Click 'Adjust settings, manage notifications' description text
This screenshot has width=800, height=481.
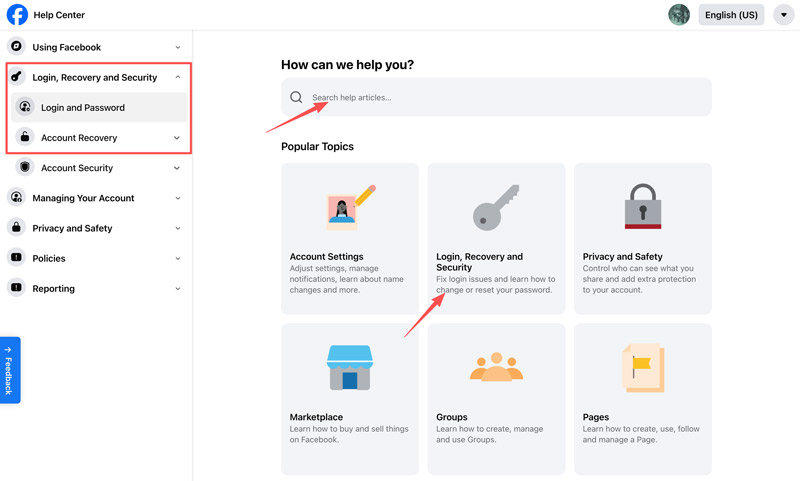point(346,279)
